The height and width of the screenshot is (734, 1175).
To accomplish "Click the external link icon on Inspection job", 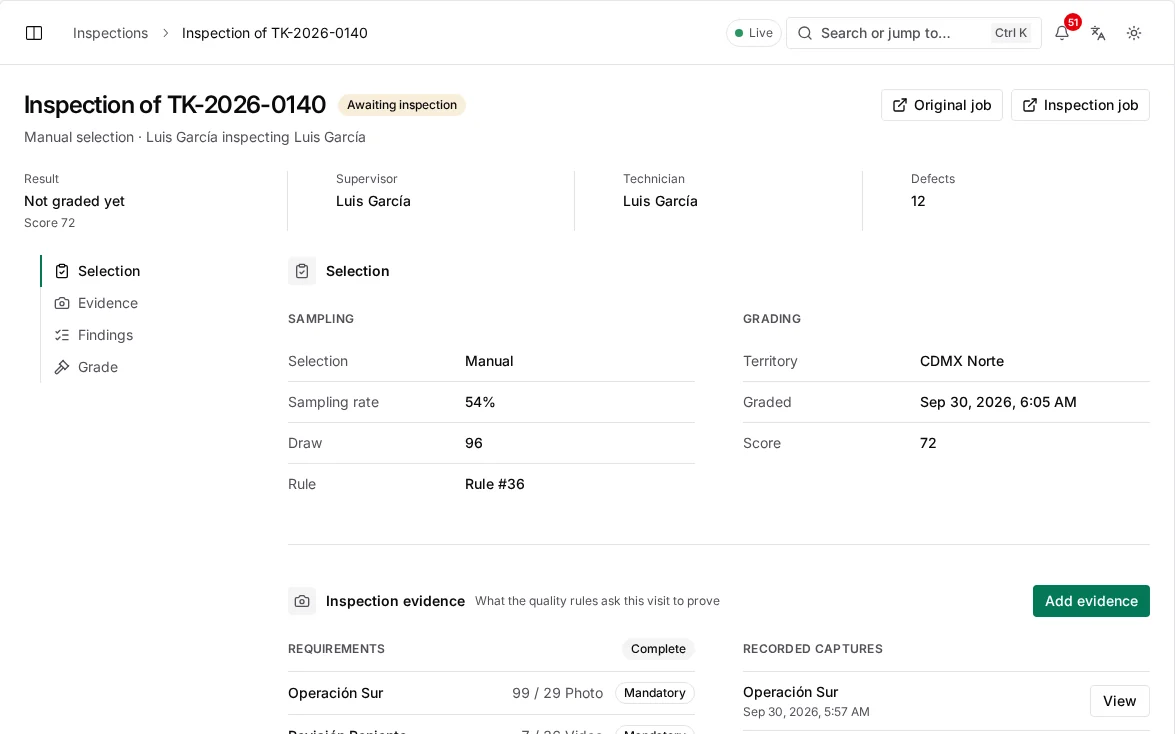I will (x=1030, y=105).
